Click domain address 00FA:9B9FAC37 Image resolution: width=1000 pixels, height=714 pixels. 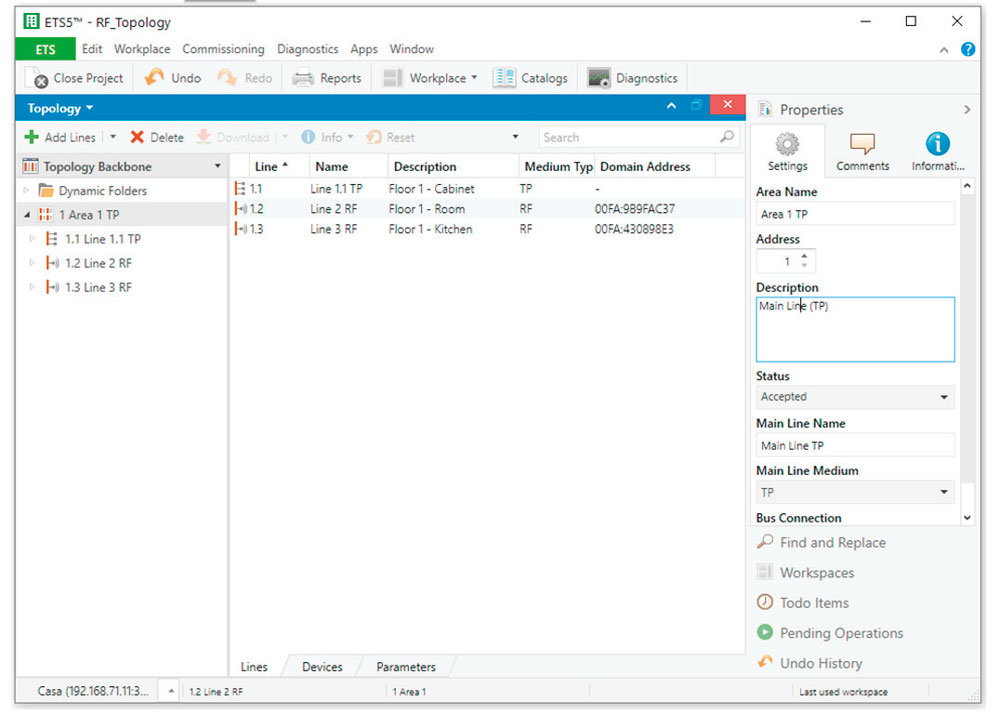(635, 208)
